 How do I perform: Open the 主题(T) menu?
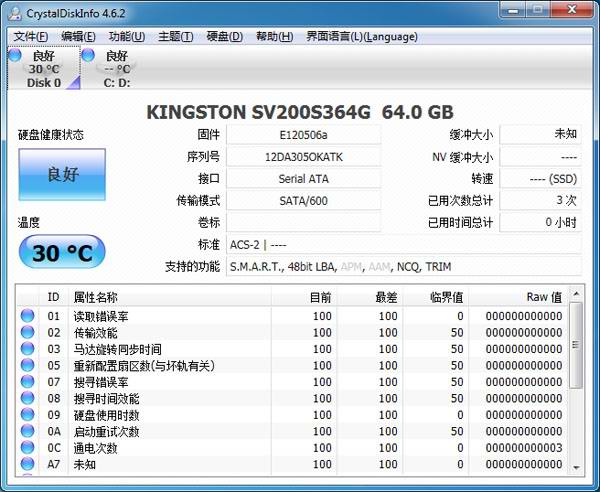[x=175, y=37]
